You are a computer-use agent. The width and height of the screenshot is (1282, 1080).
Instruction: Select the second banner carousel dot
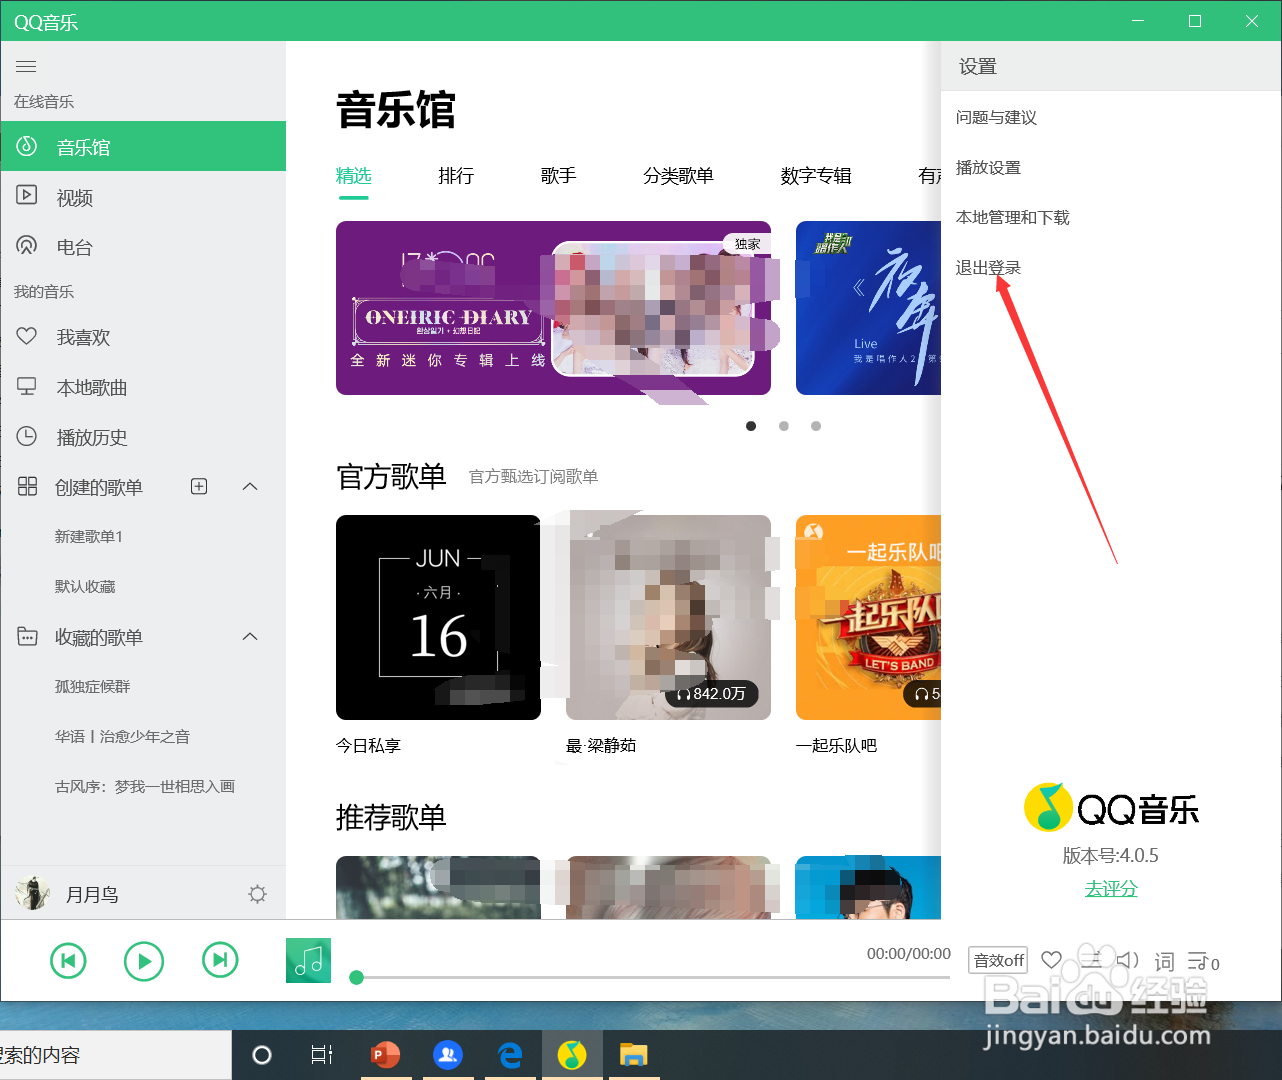click(x=784, y=426)
